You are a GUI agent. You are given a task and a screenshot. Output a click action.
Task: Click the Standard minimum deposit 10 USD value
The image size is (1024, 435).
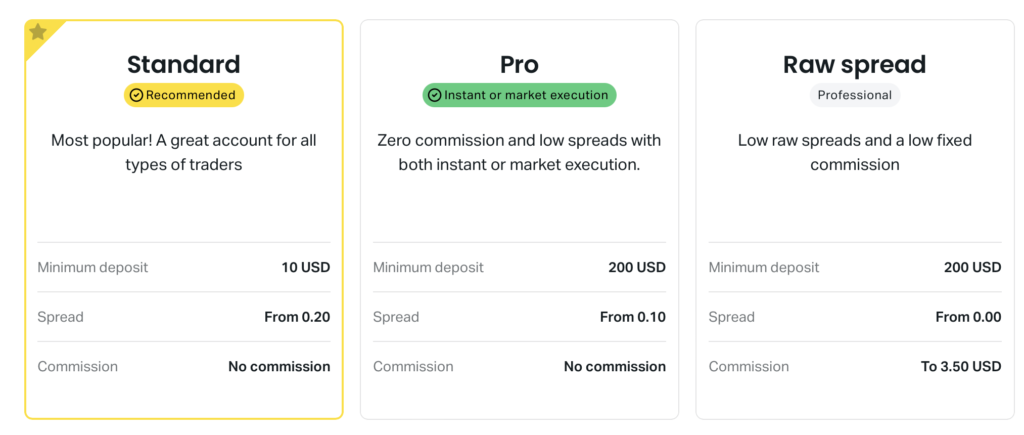[306, 267]
